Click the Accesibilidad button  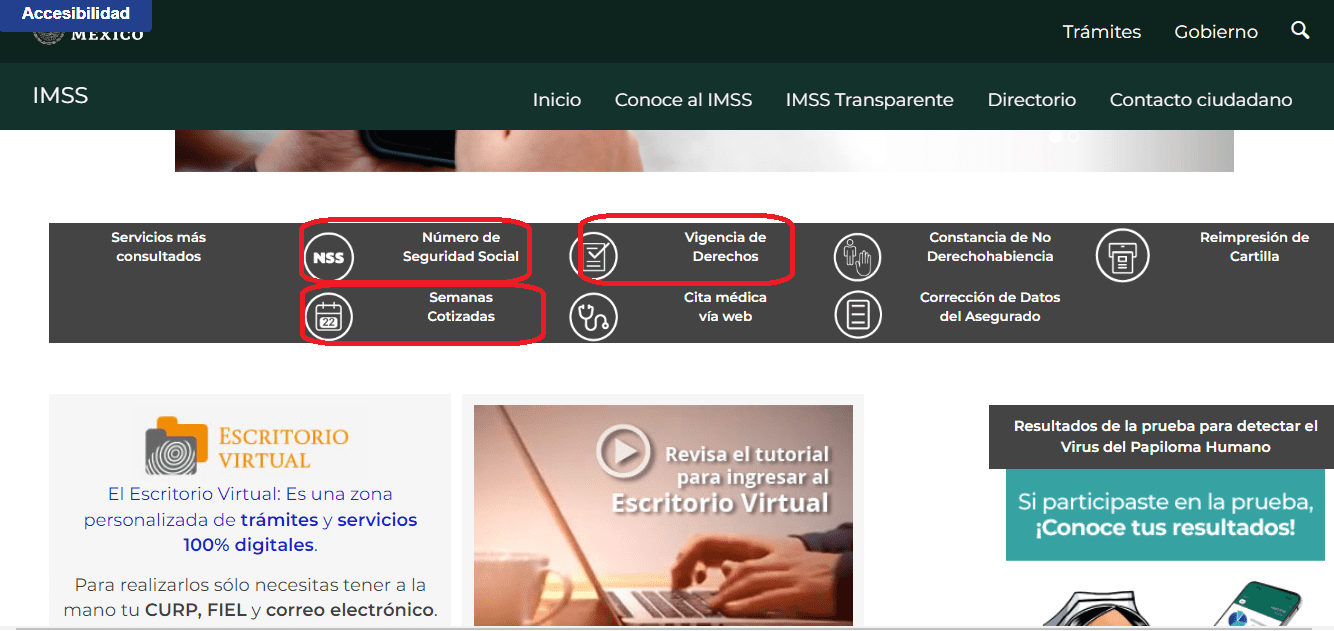click(x=76, y=14)
